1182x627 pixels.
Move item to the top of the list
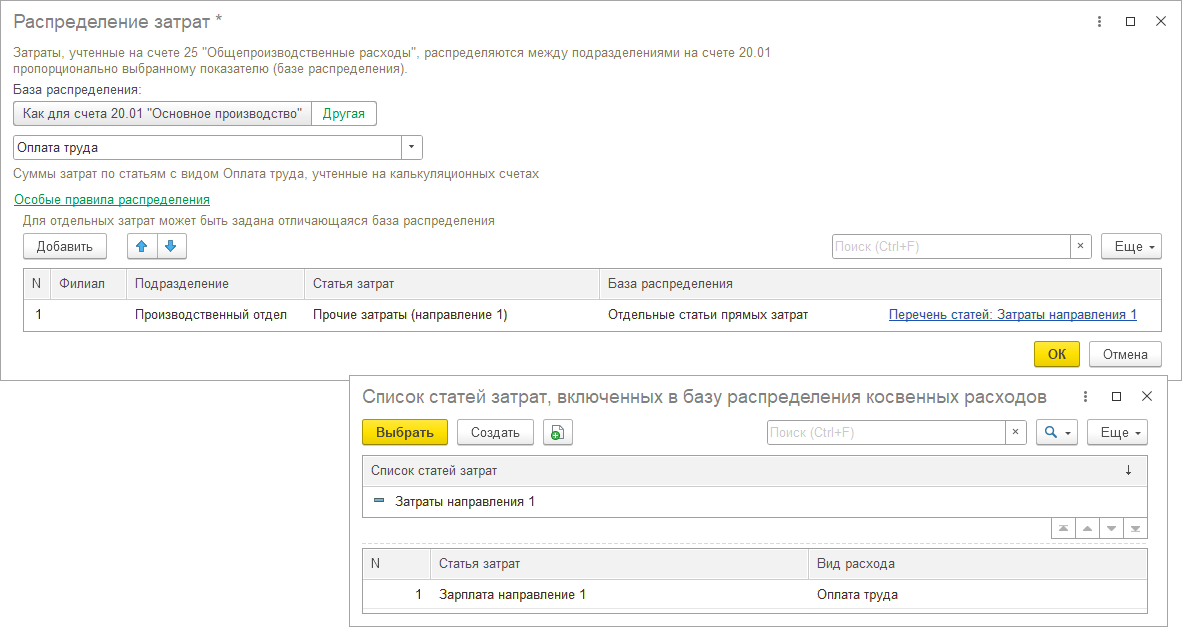pyautogui.click(x=1063, y=528)
